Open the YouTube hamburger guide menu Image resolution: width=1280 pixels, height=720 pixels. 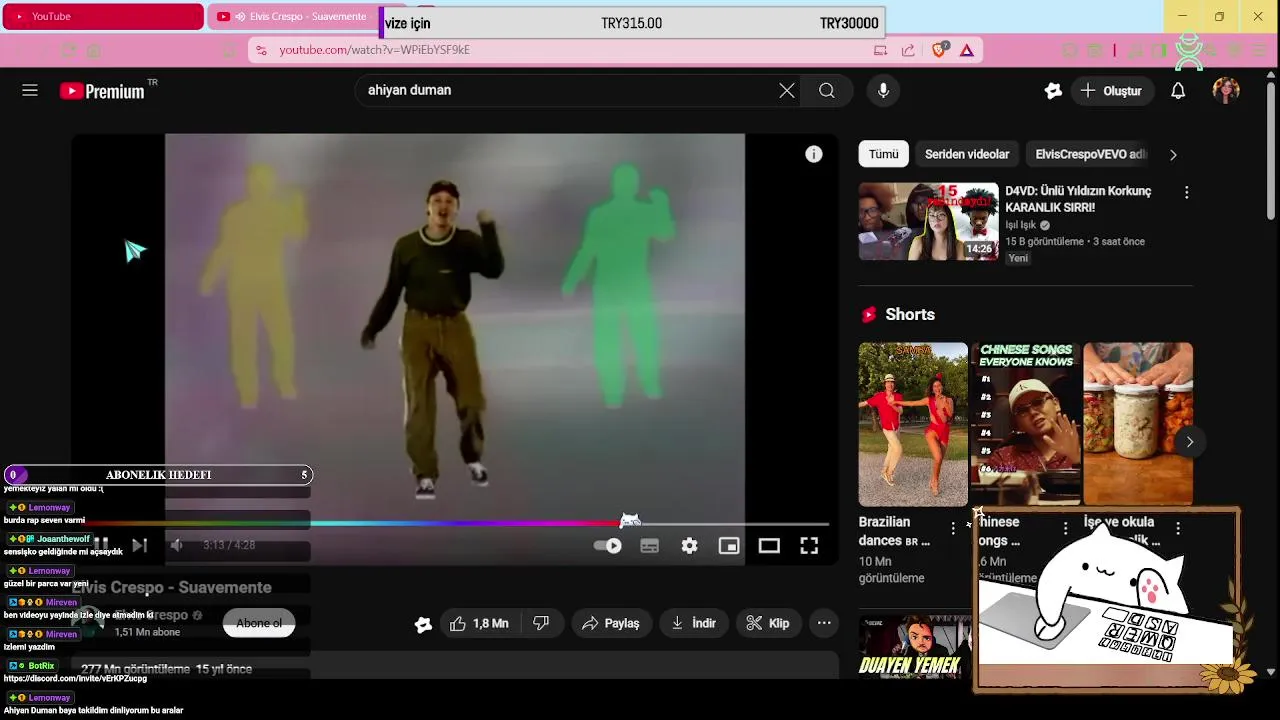30,90
